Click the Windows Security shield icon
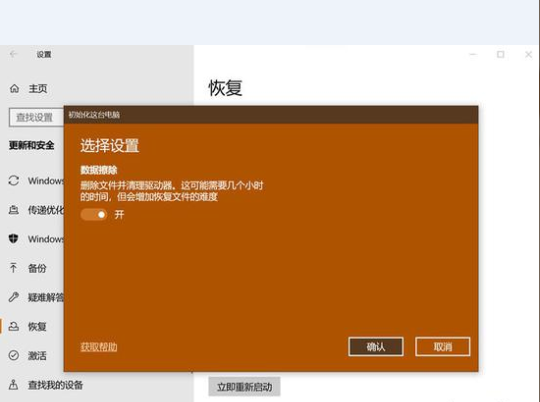540x402 pixels. pyautogui.click(x=13, y=239)
